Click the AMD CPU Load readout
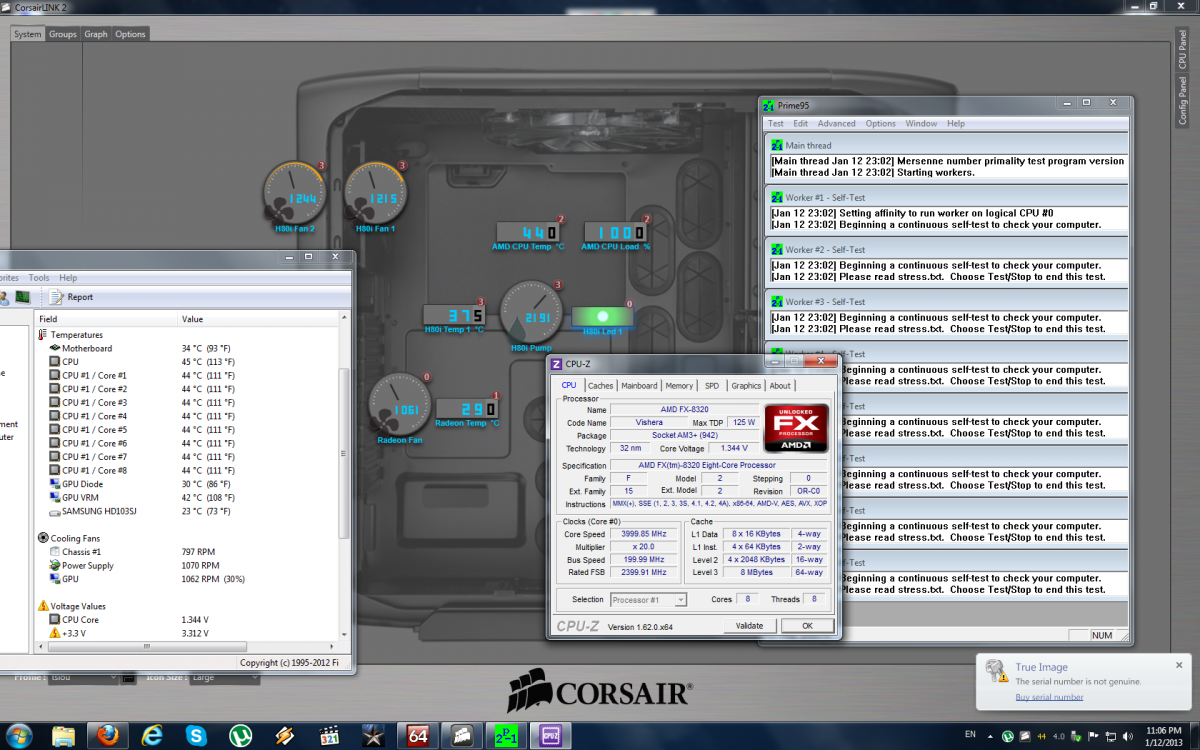The width and height of the screenshot is (1200, 750). tap(615, 232)
